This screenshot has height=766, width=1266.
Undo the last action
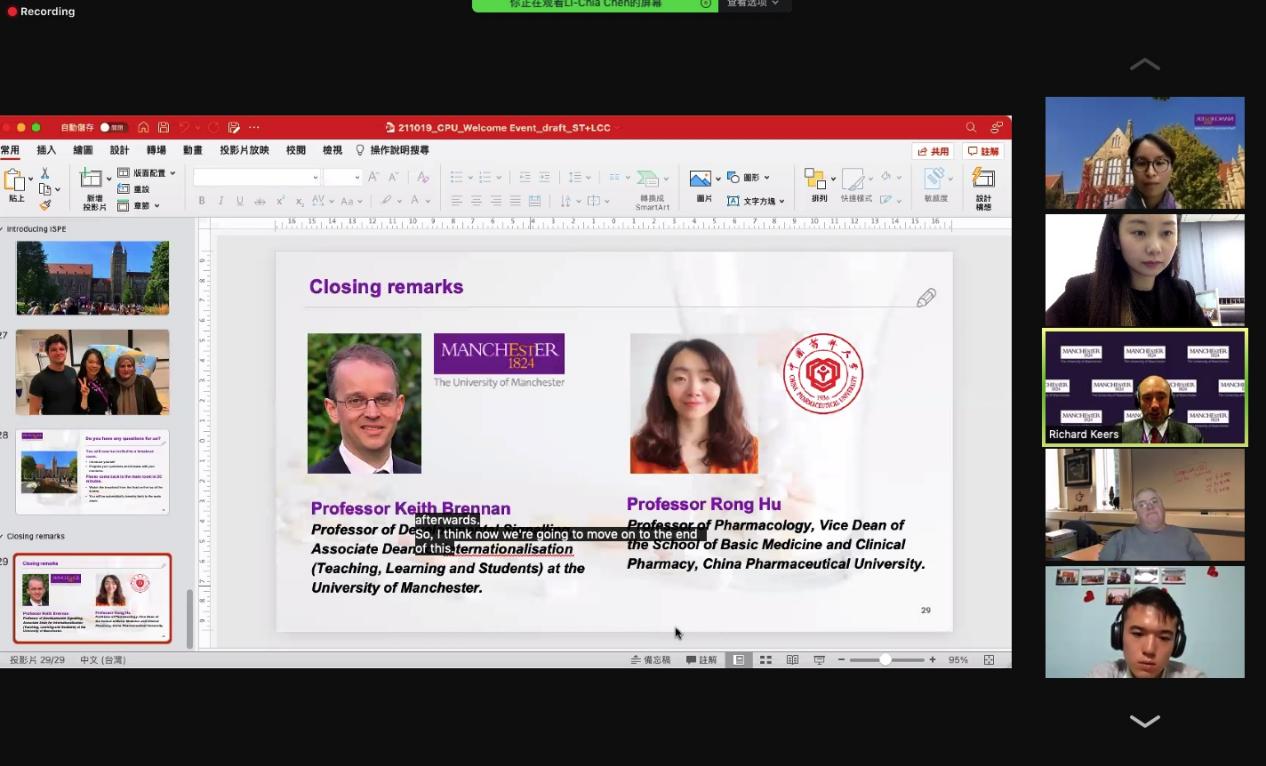coord(184,127)
